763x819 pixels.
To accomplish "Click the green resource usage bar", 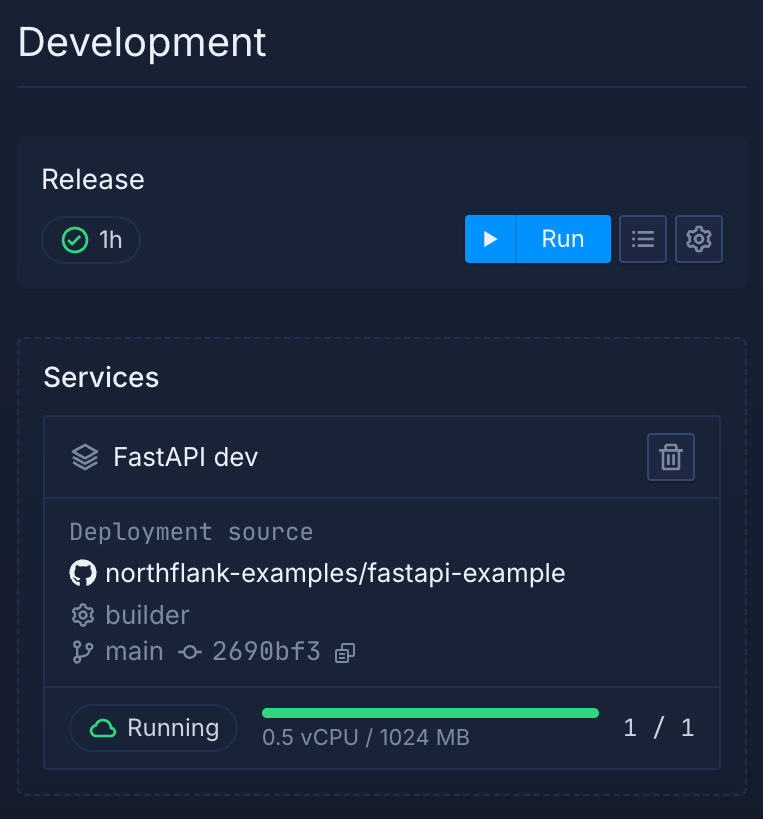I will click(x=430, y=713).
